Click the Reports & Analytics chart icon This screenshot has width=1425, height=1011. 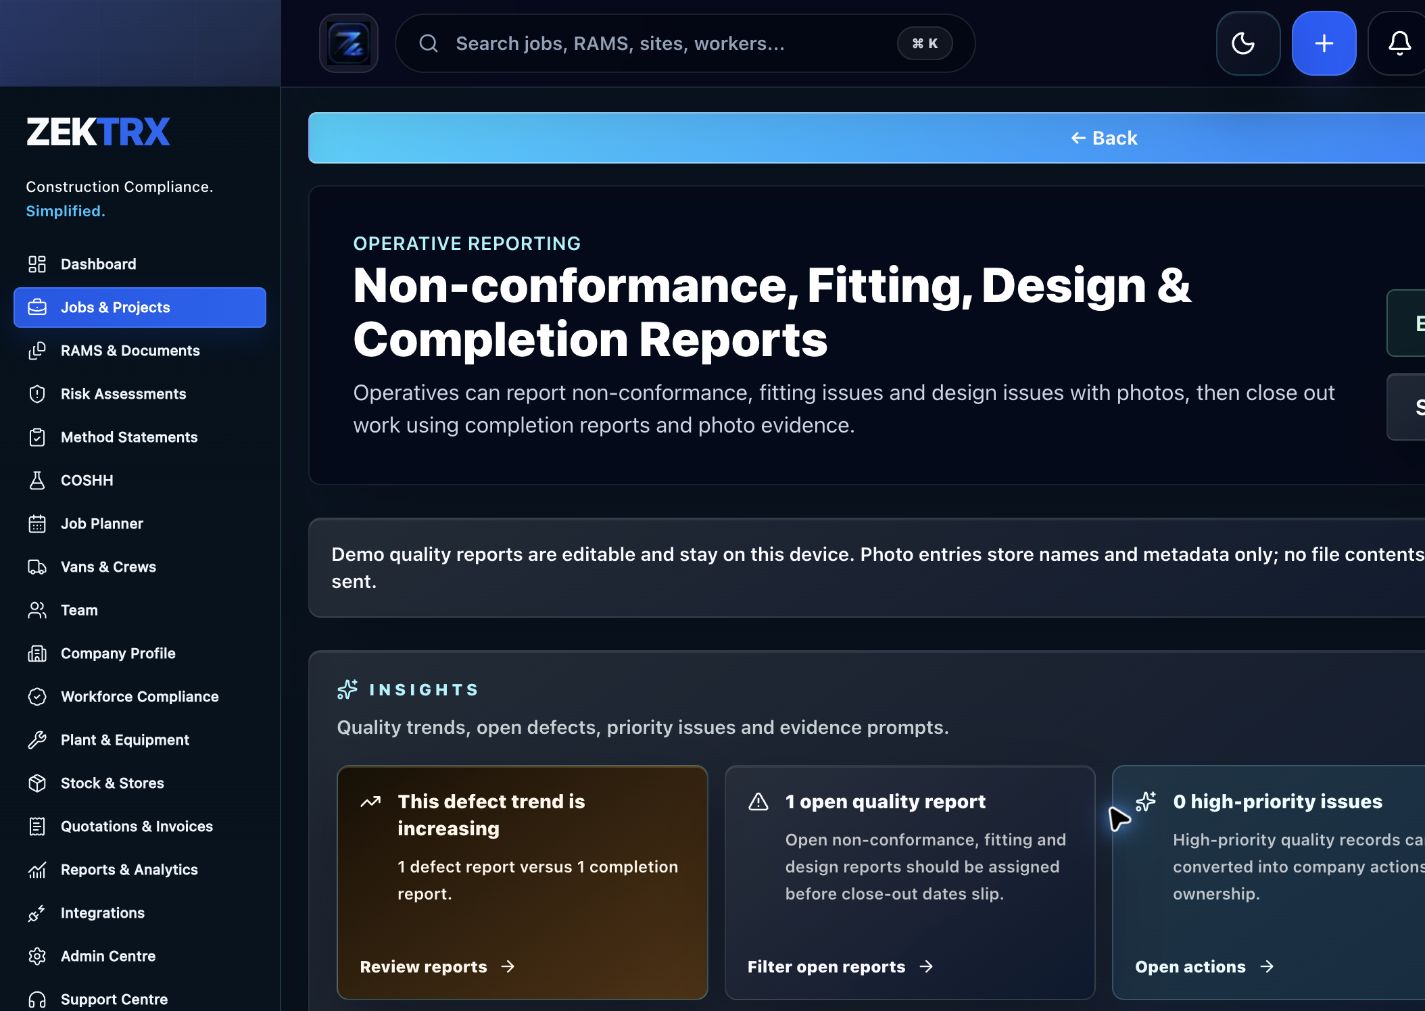point(37,870)
